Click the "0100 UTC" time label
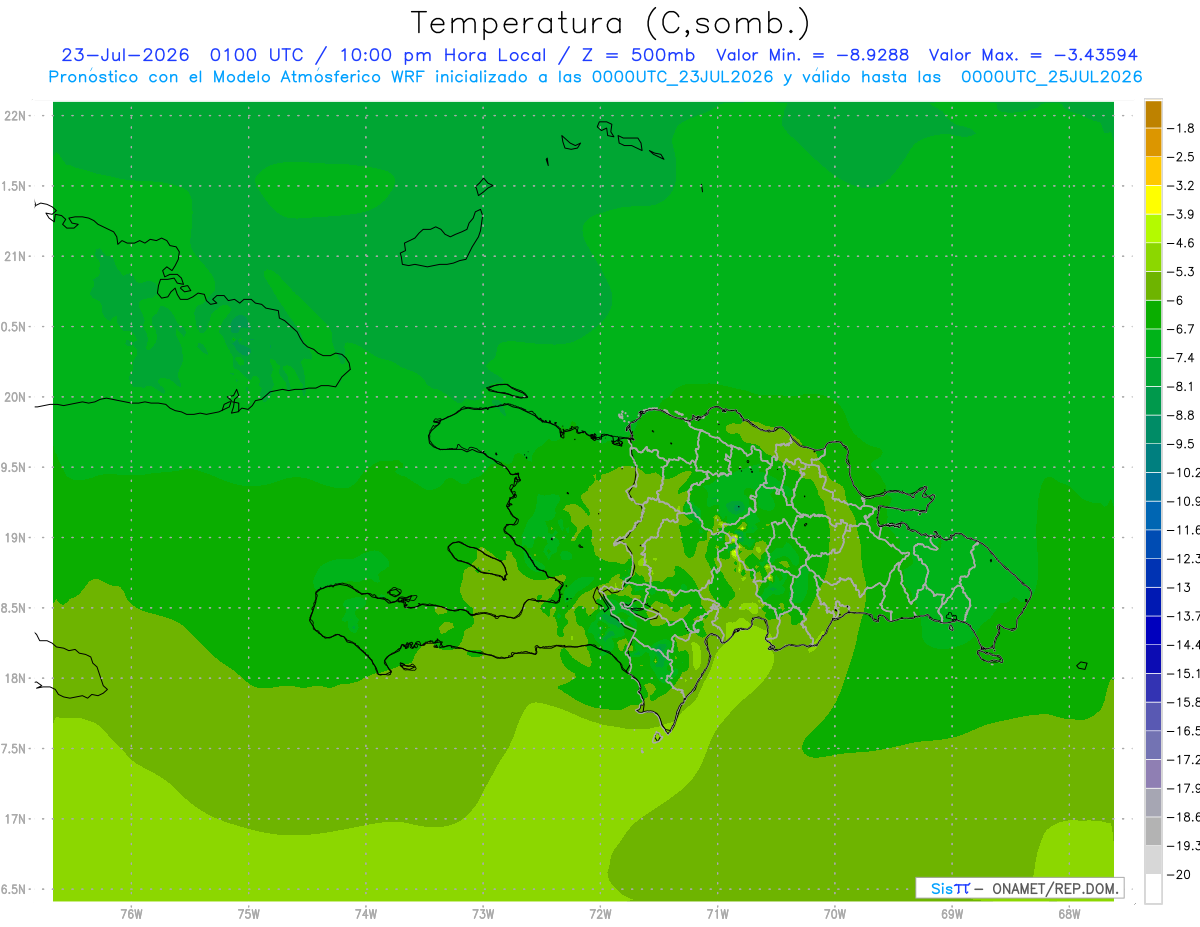Image resolution: width=1200 pixels, height=927 pixels. (x=257, y=55)
